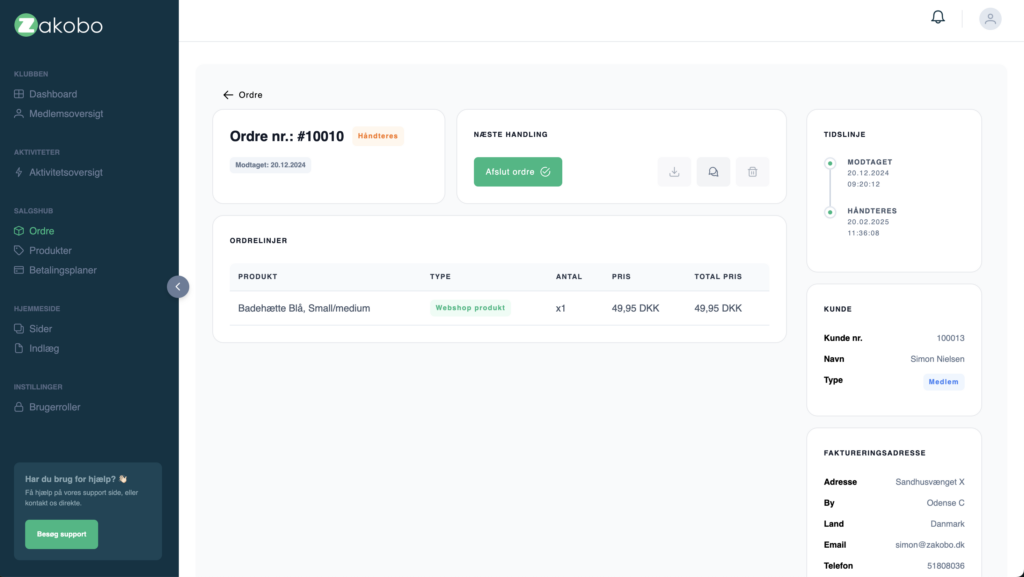The height and width of the screenshot is (577, 1024).
Task: Open Dashboard in the sidebar
Action: 53,94
